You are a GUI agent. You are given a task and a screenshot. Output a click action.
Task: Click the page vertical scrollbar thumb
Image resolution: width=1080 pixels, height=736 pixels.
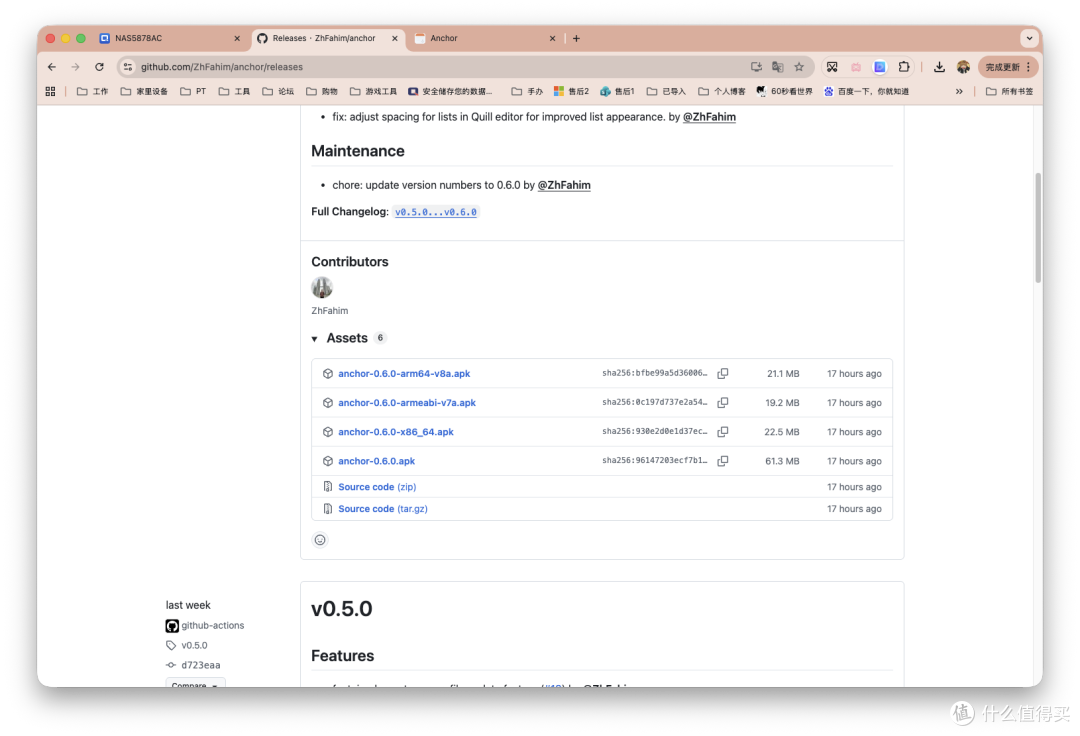[x=1037, y=227]
